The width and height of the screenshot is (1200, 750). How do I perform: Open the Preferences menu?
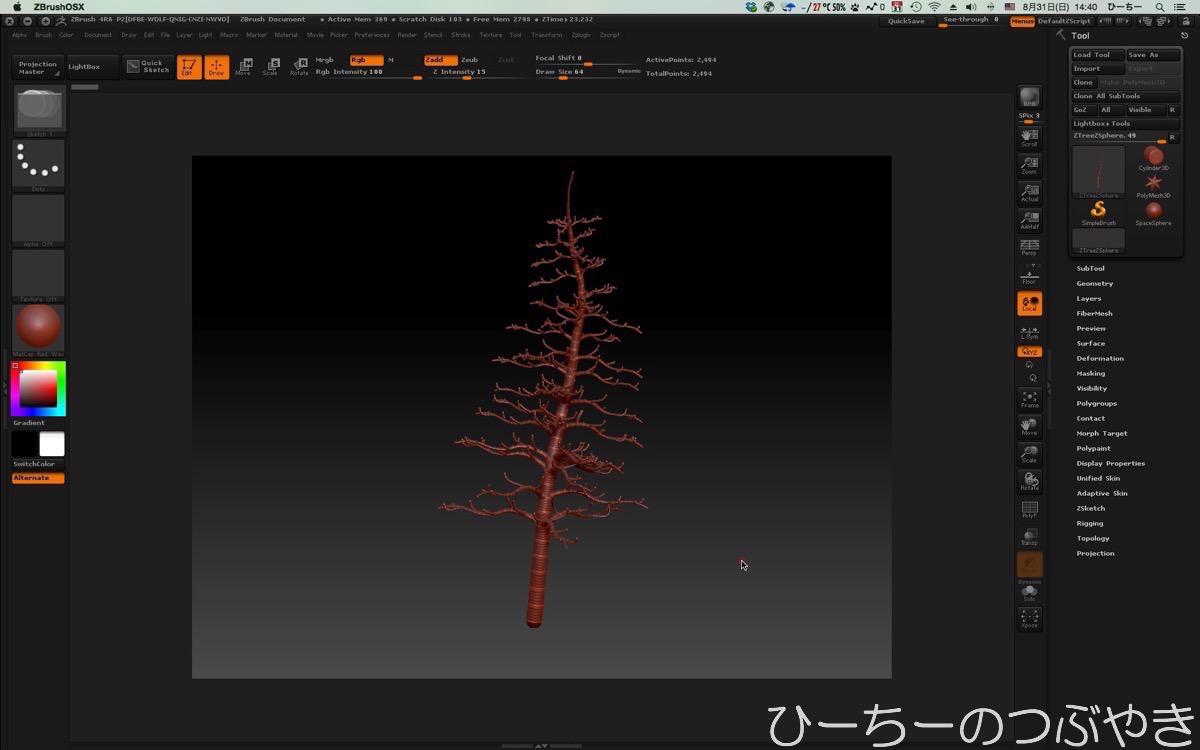click(x=371, y=35)
